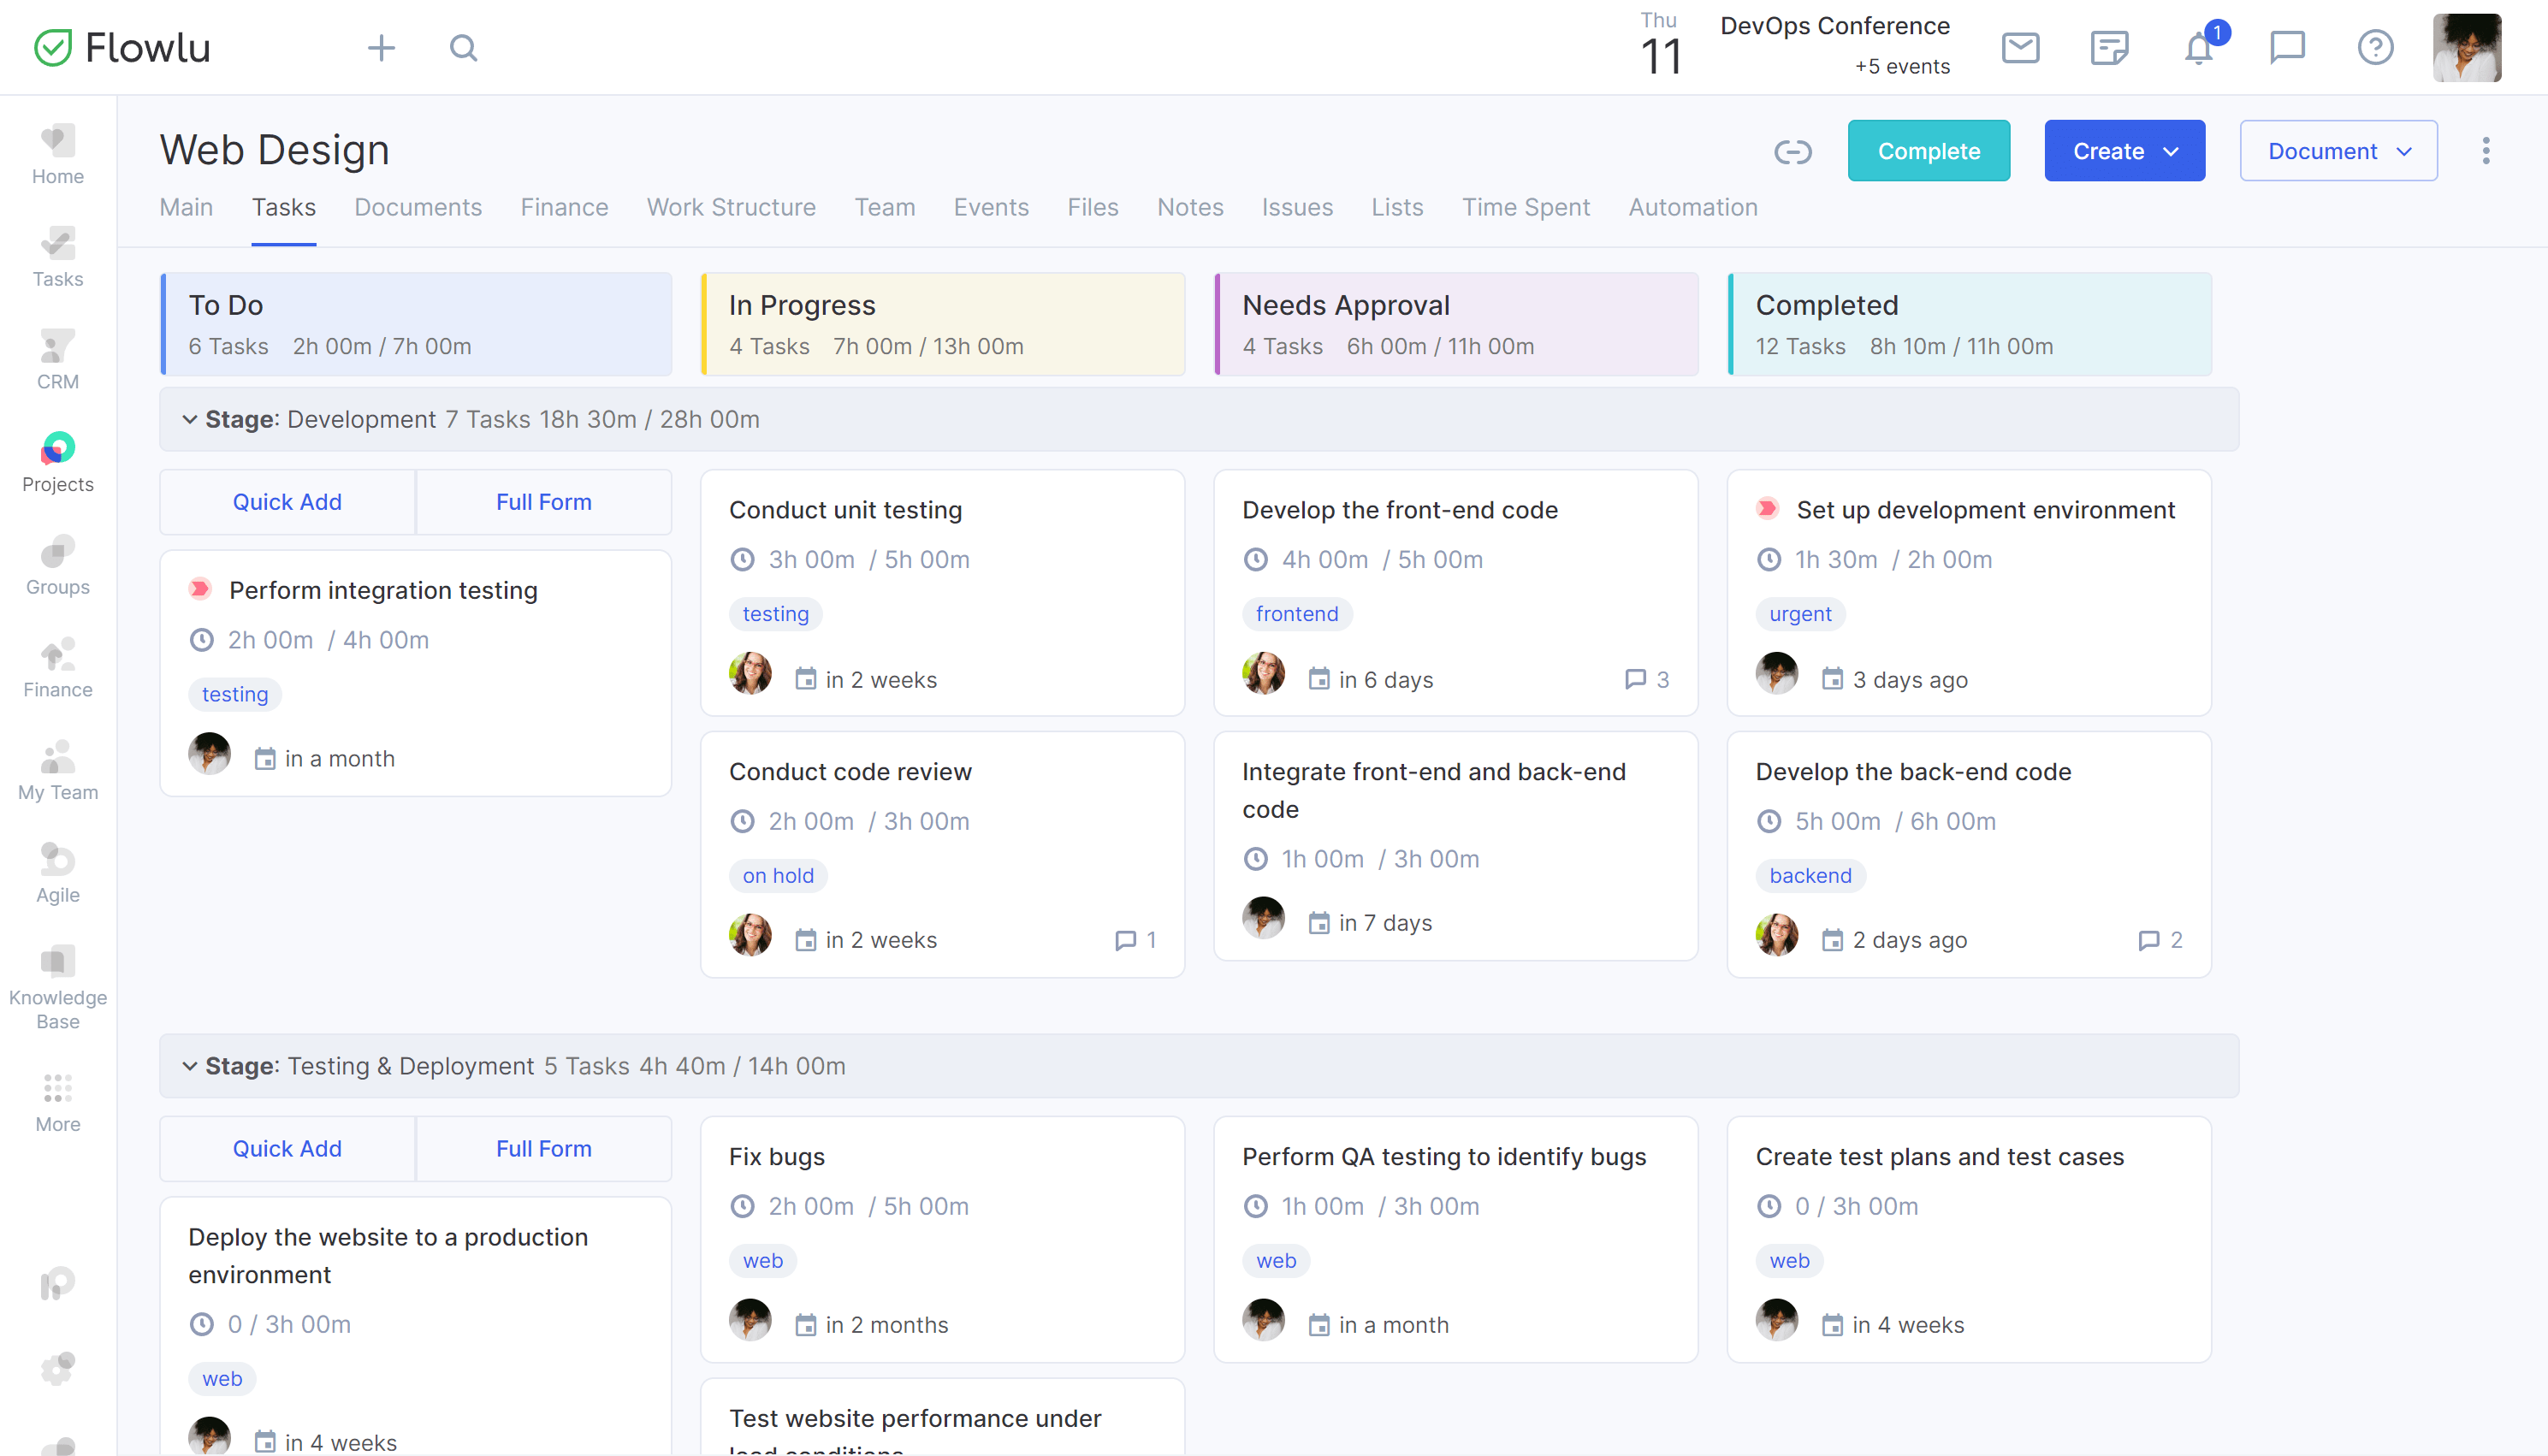Open the chat messages icon
This screenshot has height=1456, width=2548.
click(x=2287, y=47)
